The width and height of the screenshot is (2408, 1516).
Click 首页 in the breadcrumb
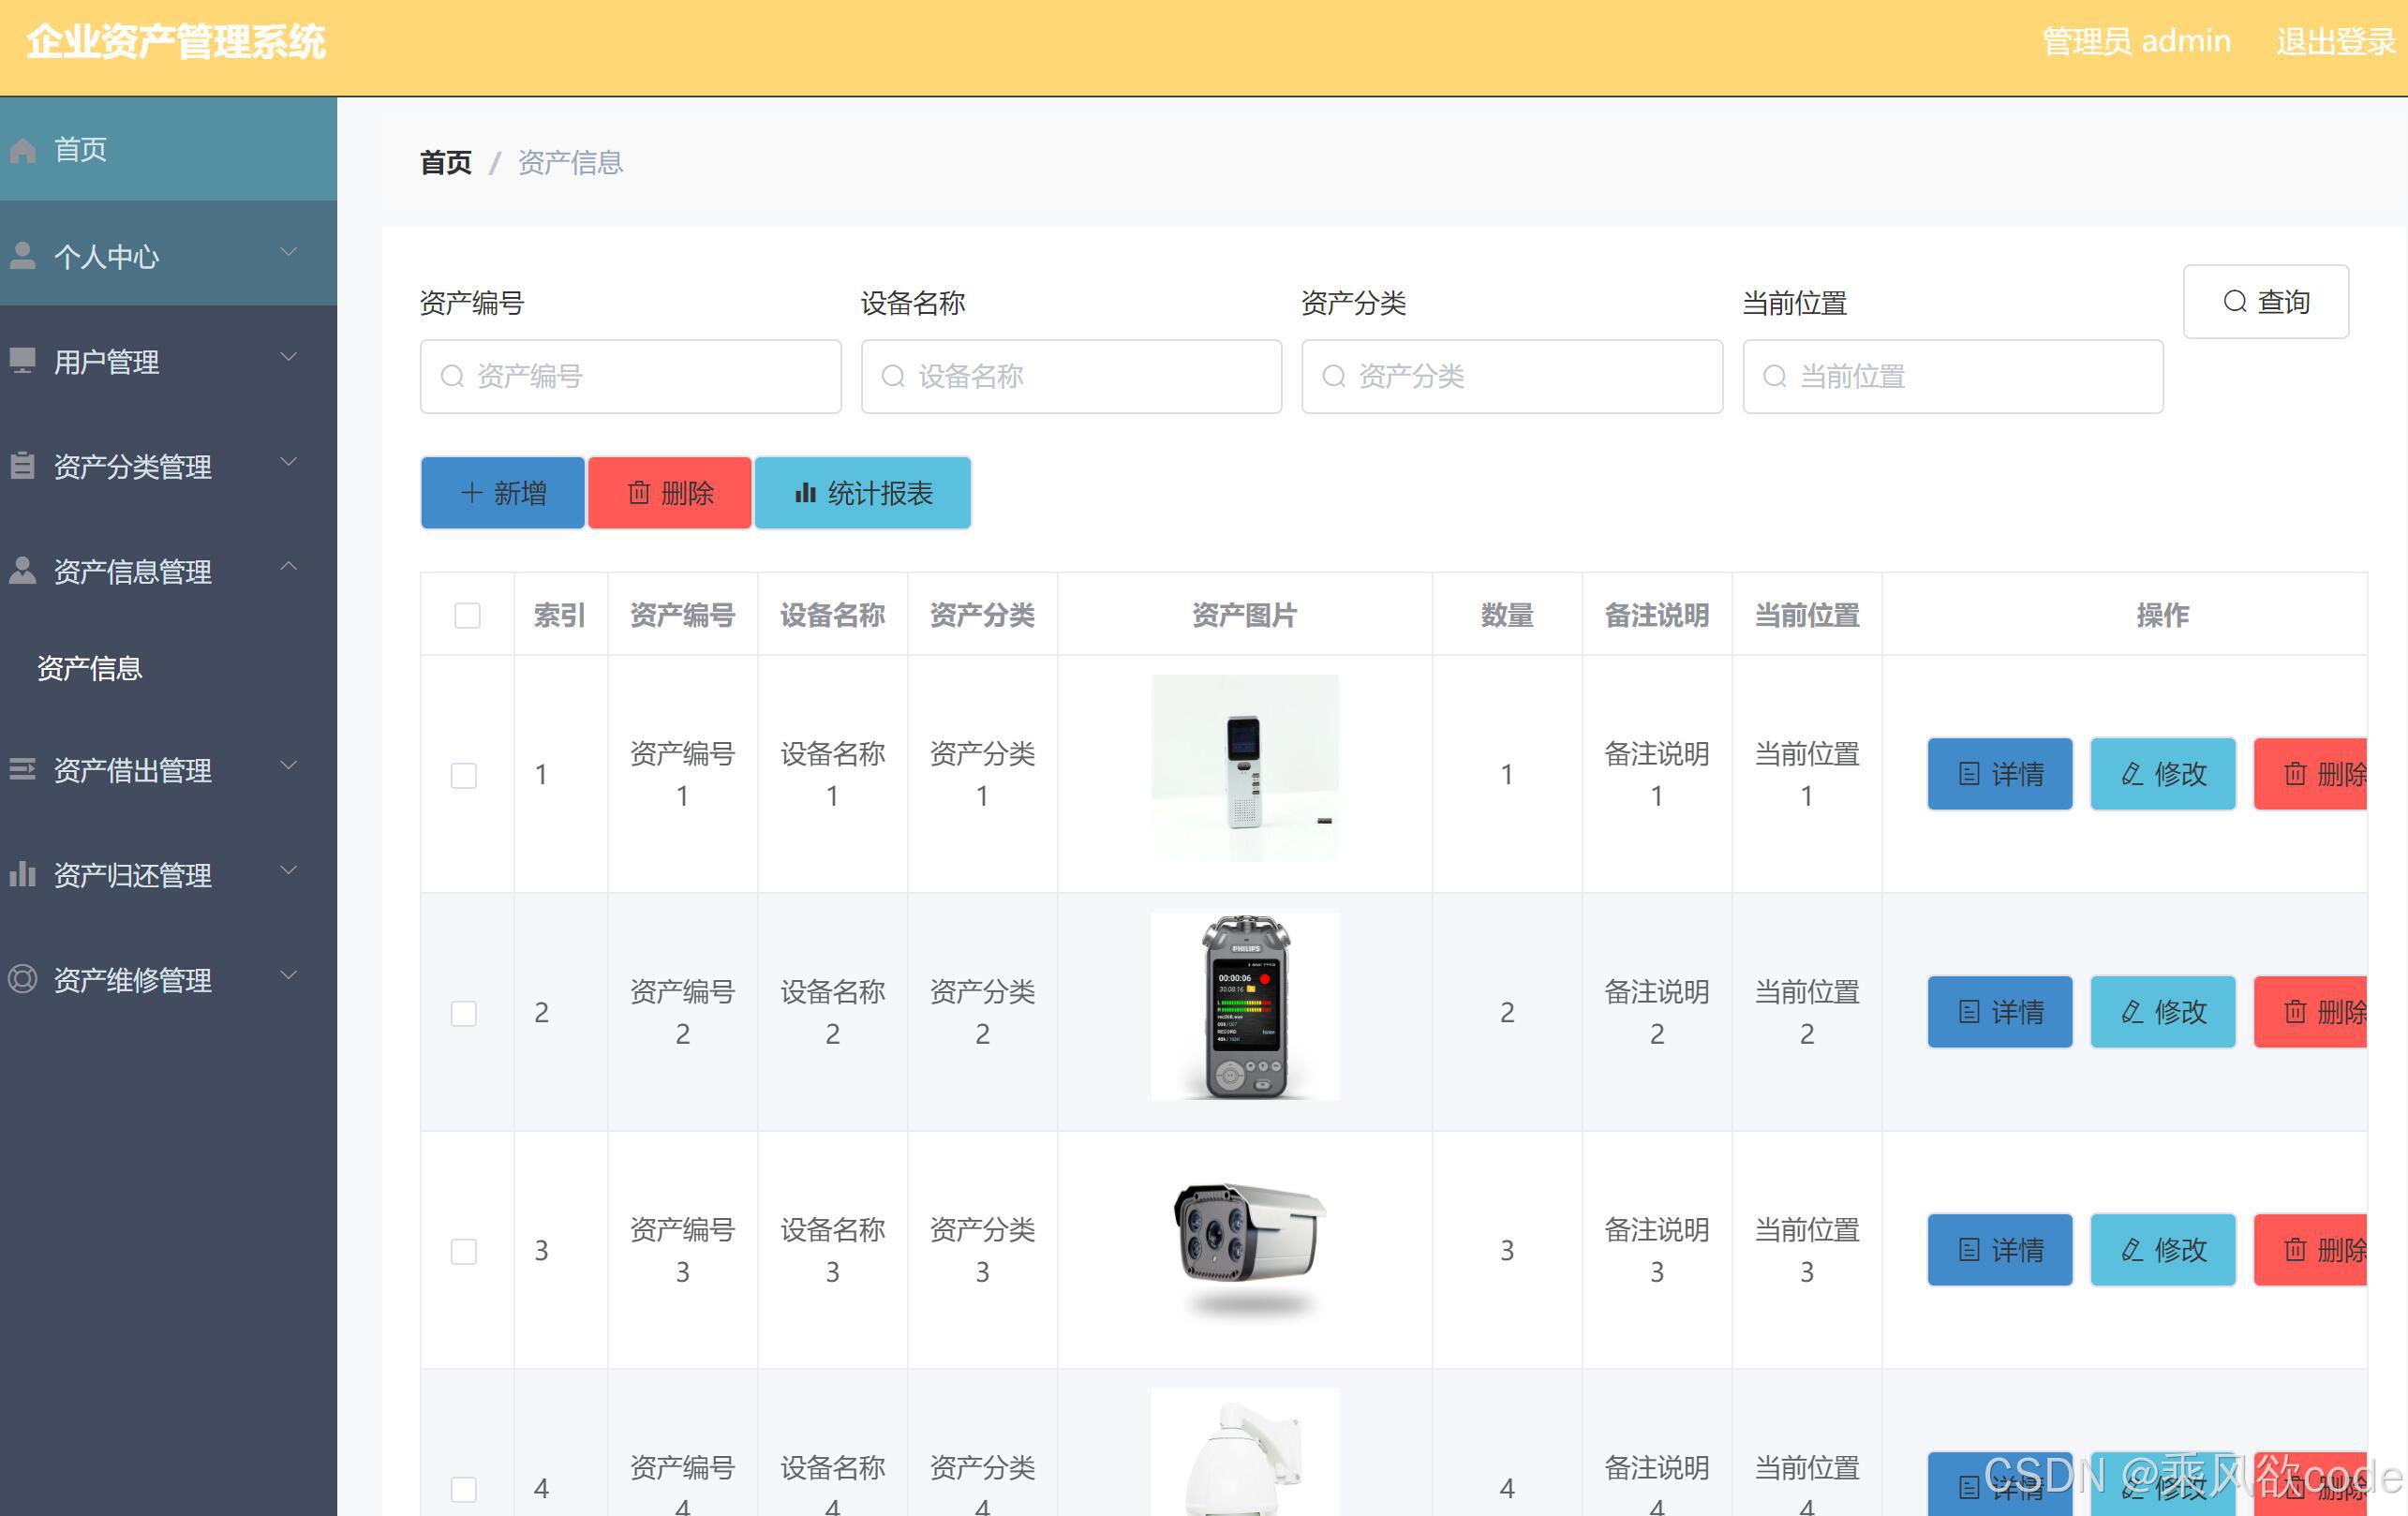pyautogui.click(x=446, y=162)
